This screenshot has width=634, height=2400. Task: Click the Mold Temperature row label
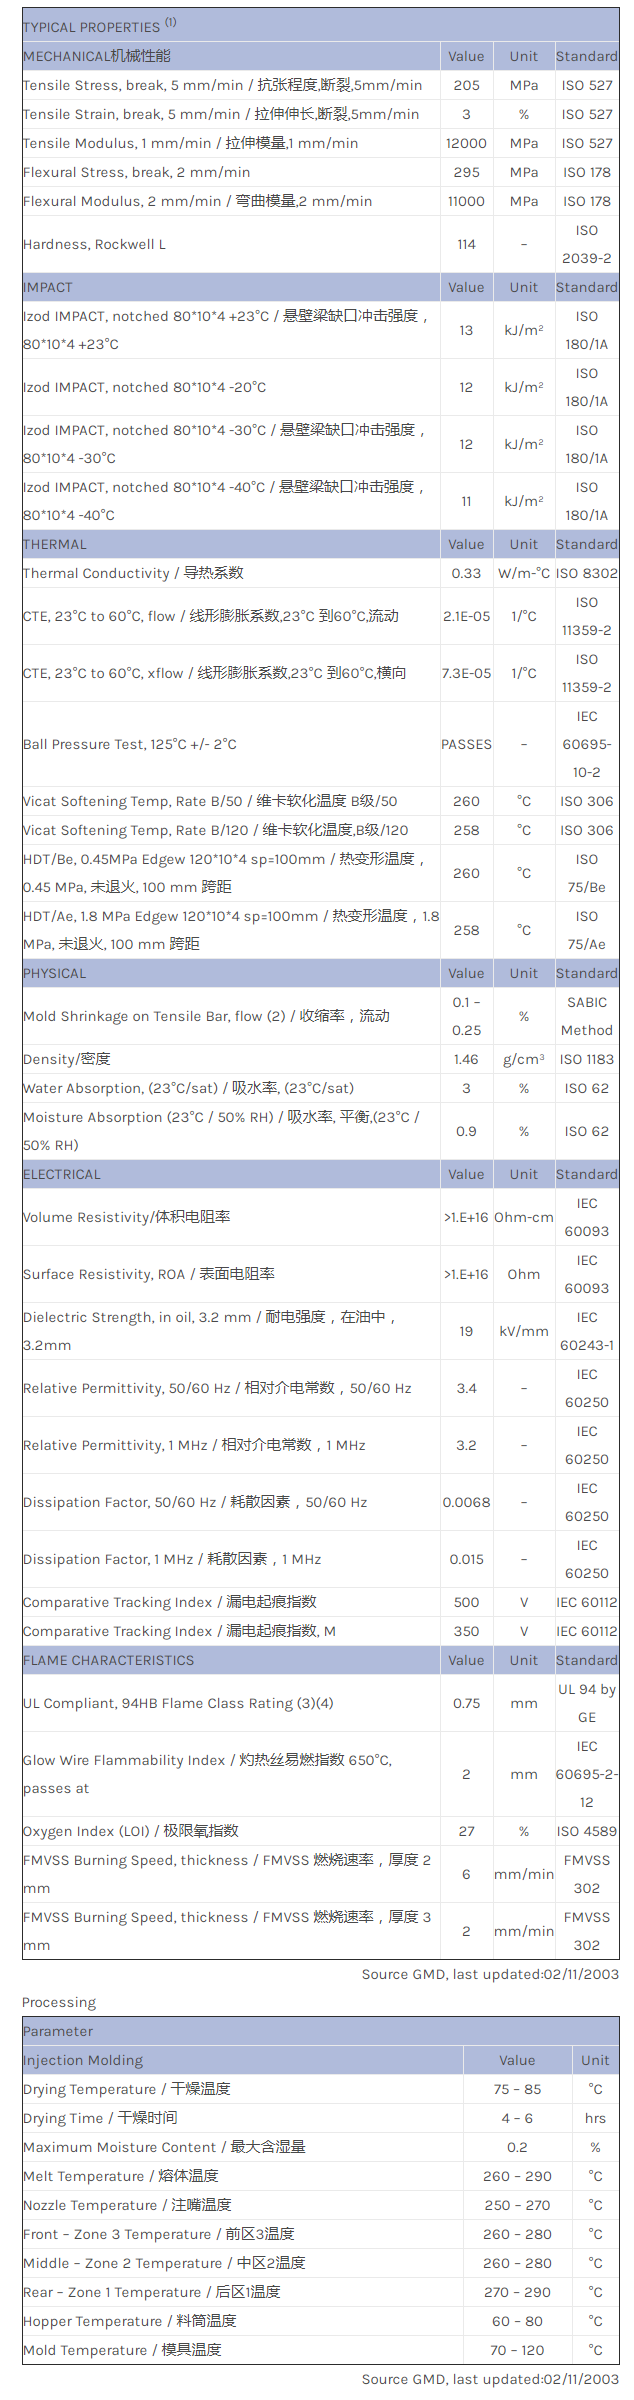coord(122,2351)
